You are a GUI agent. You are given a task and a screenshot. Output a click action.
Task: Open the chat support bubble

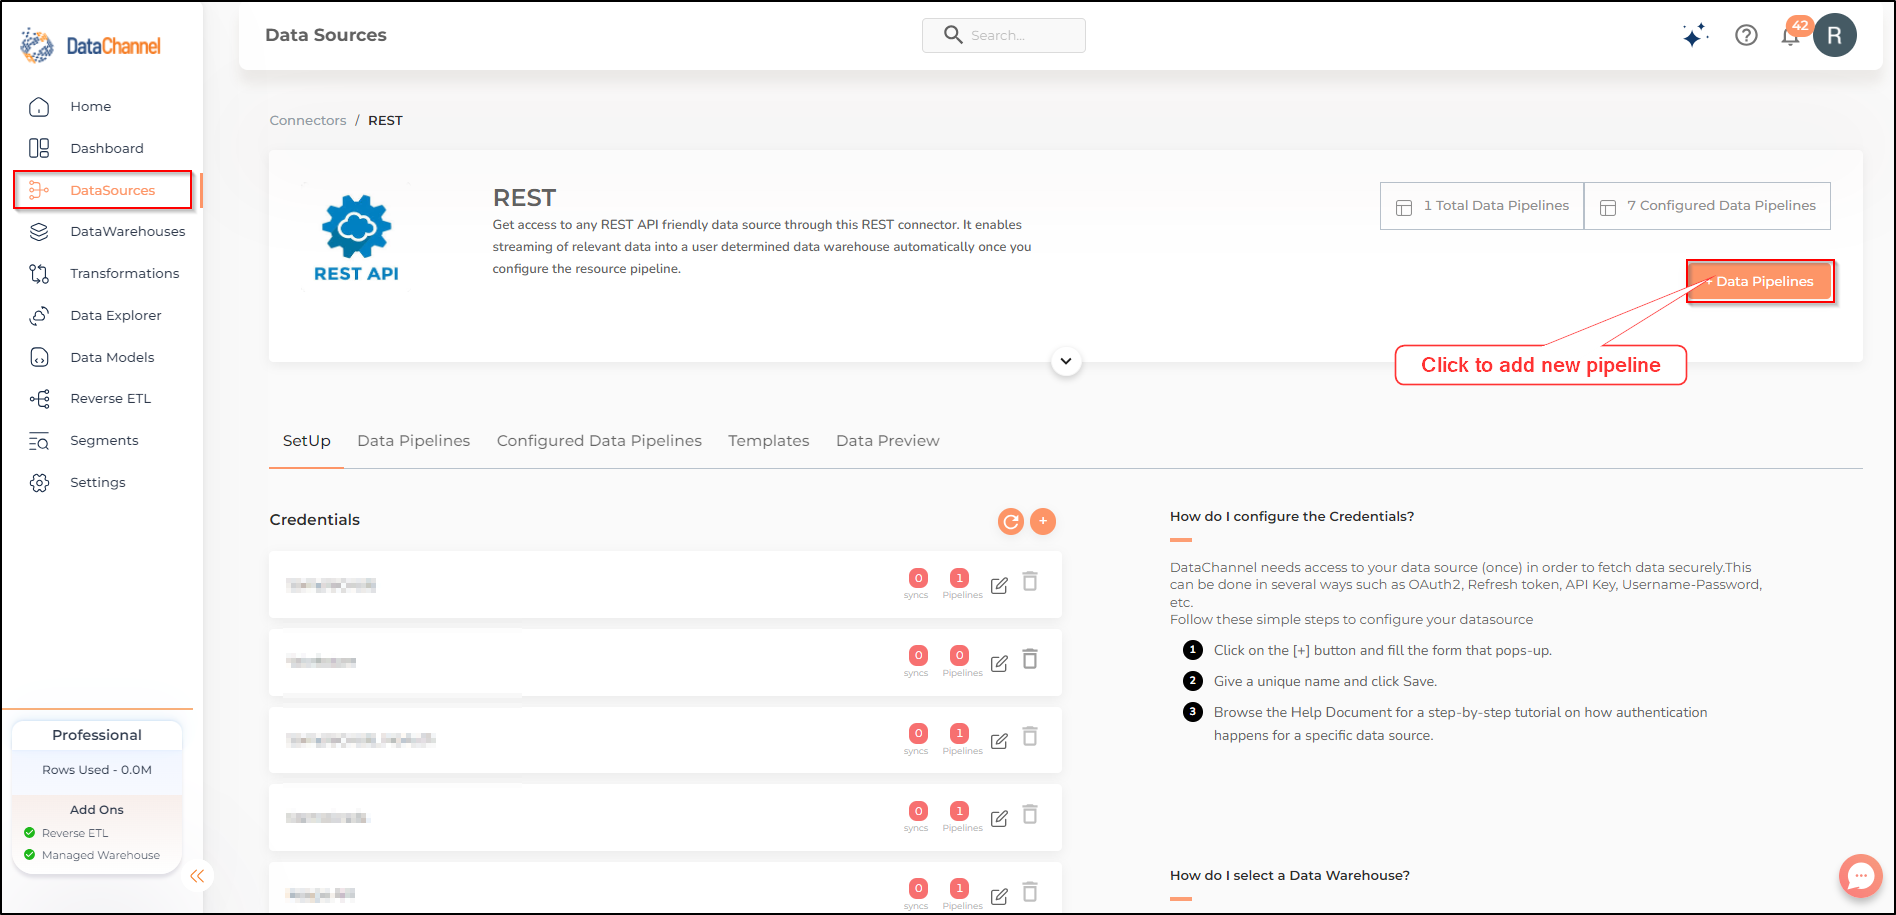pos(1860,876)
